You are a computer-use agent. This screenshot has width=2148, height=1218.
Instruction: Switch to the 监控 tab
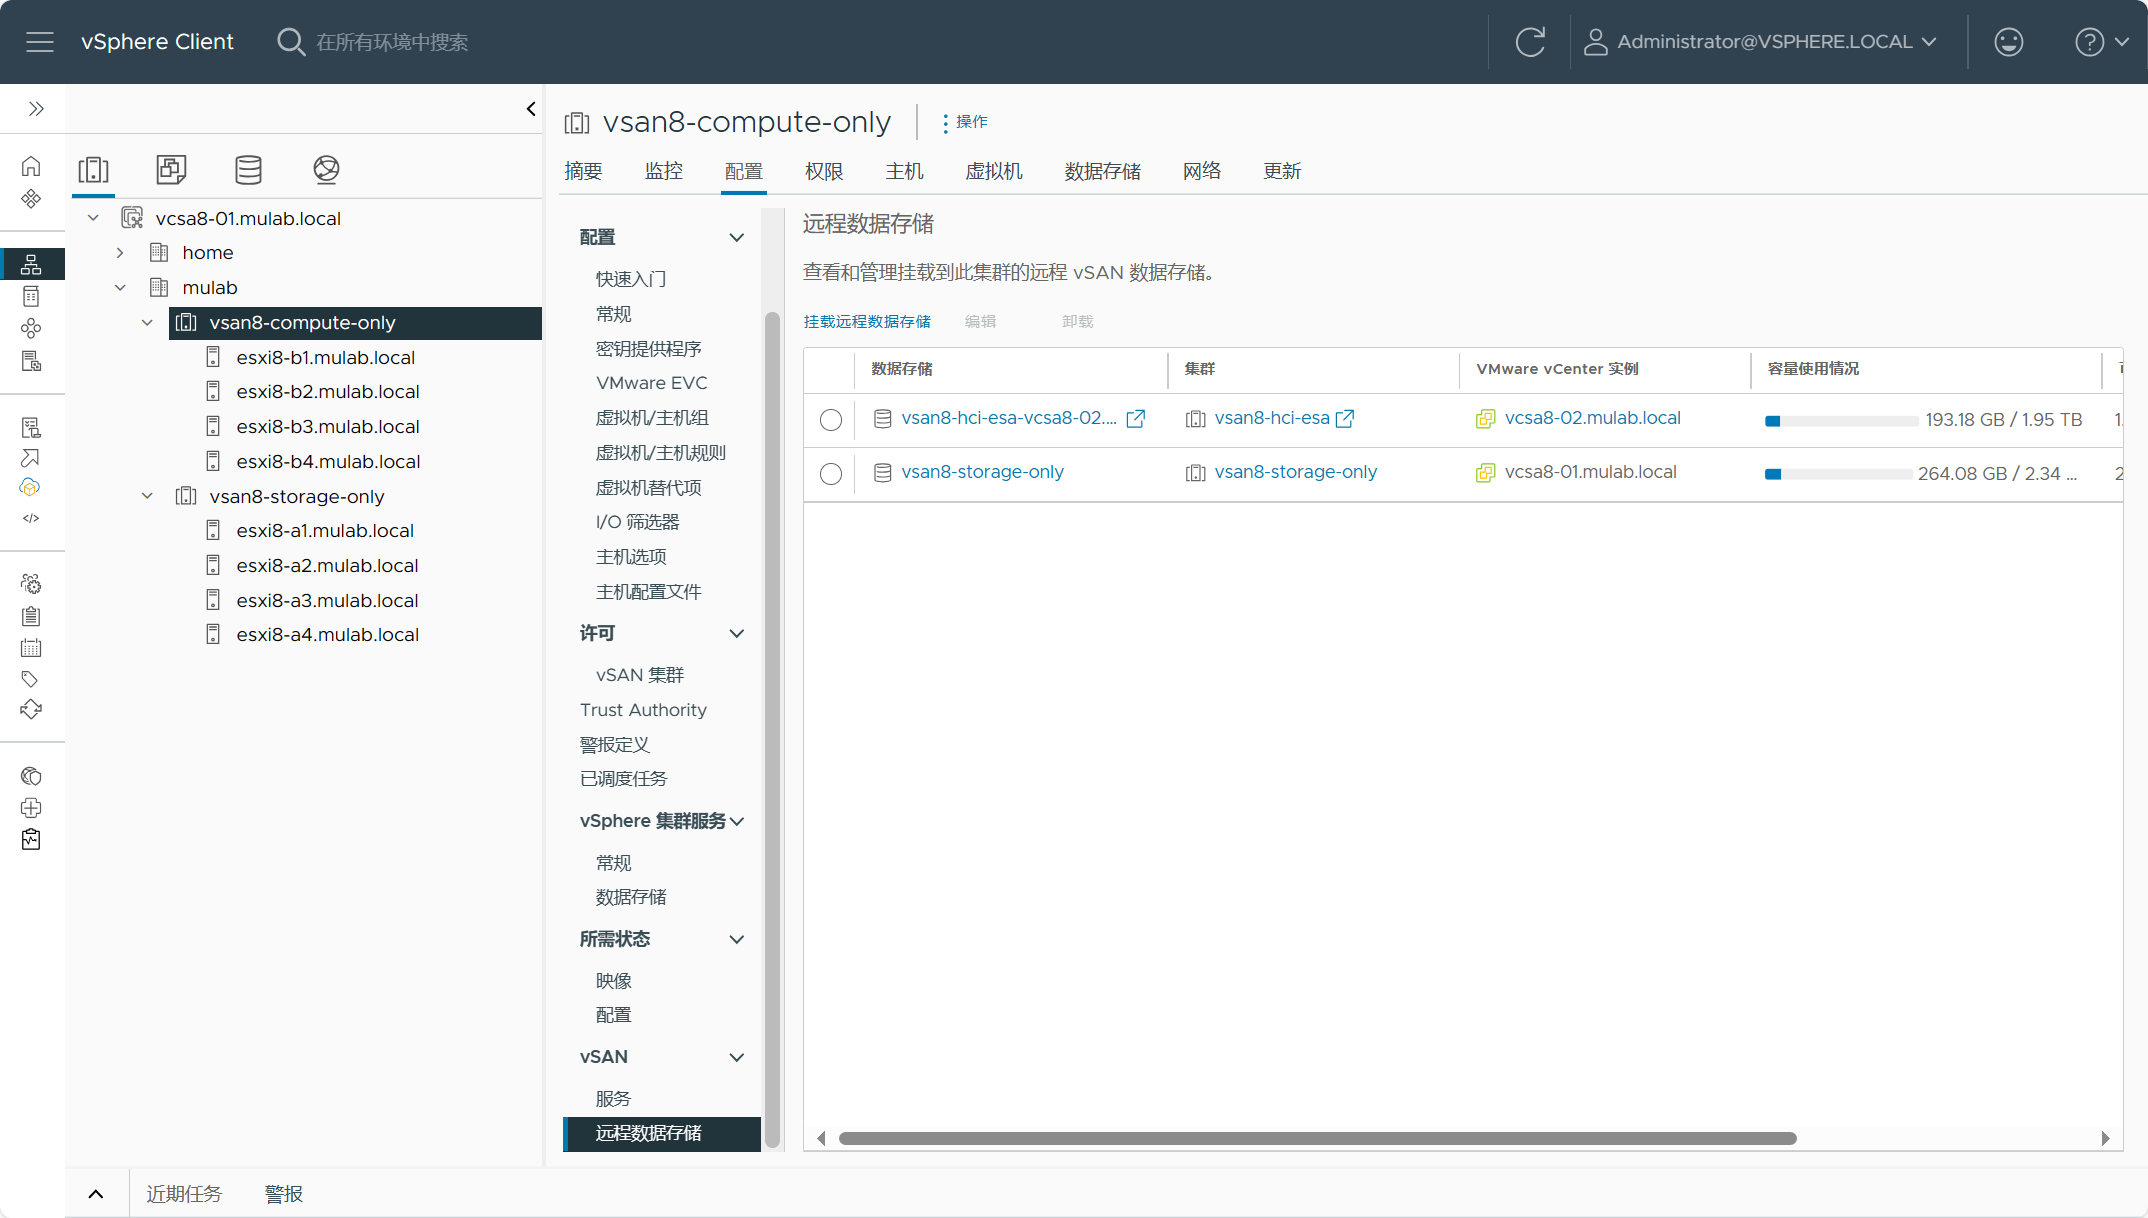click(x=664, y=171)
